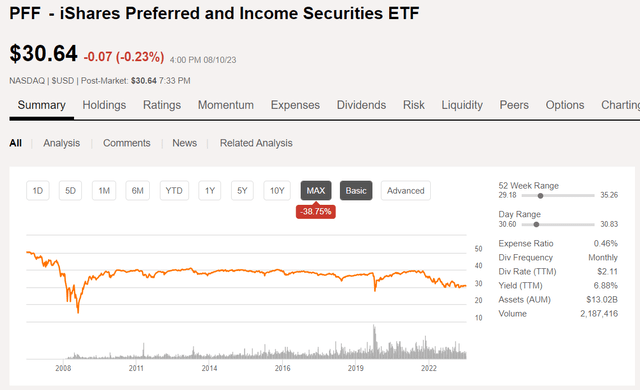
Task: Go to the Expenses tab
Action: pos(295,105)
